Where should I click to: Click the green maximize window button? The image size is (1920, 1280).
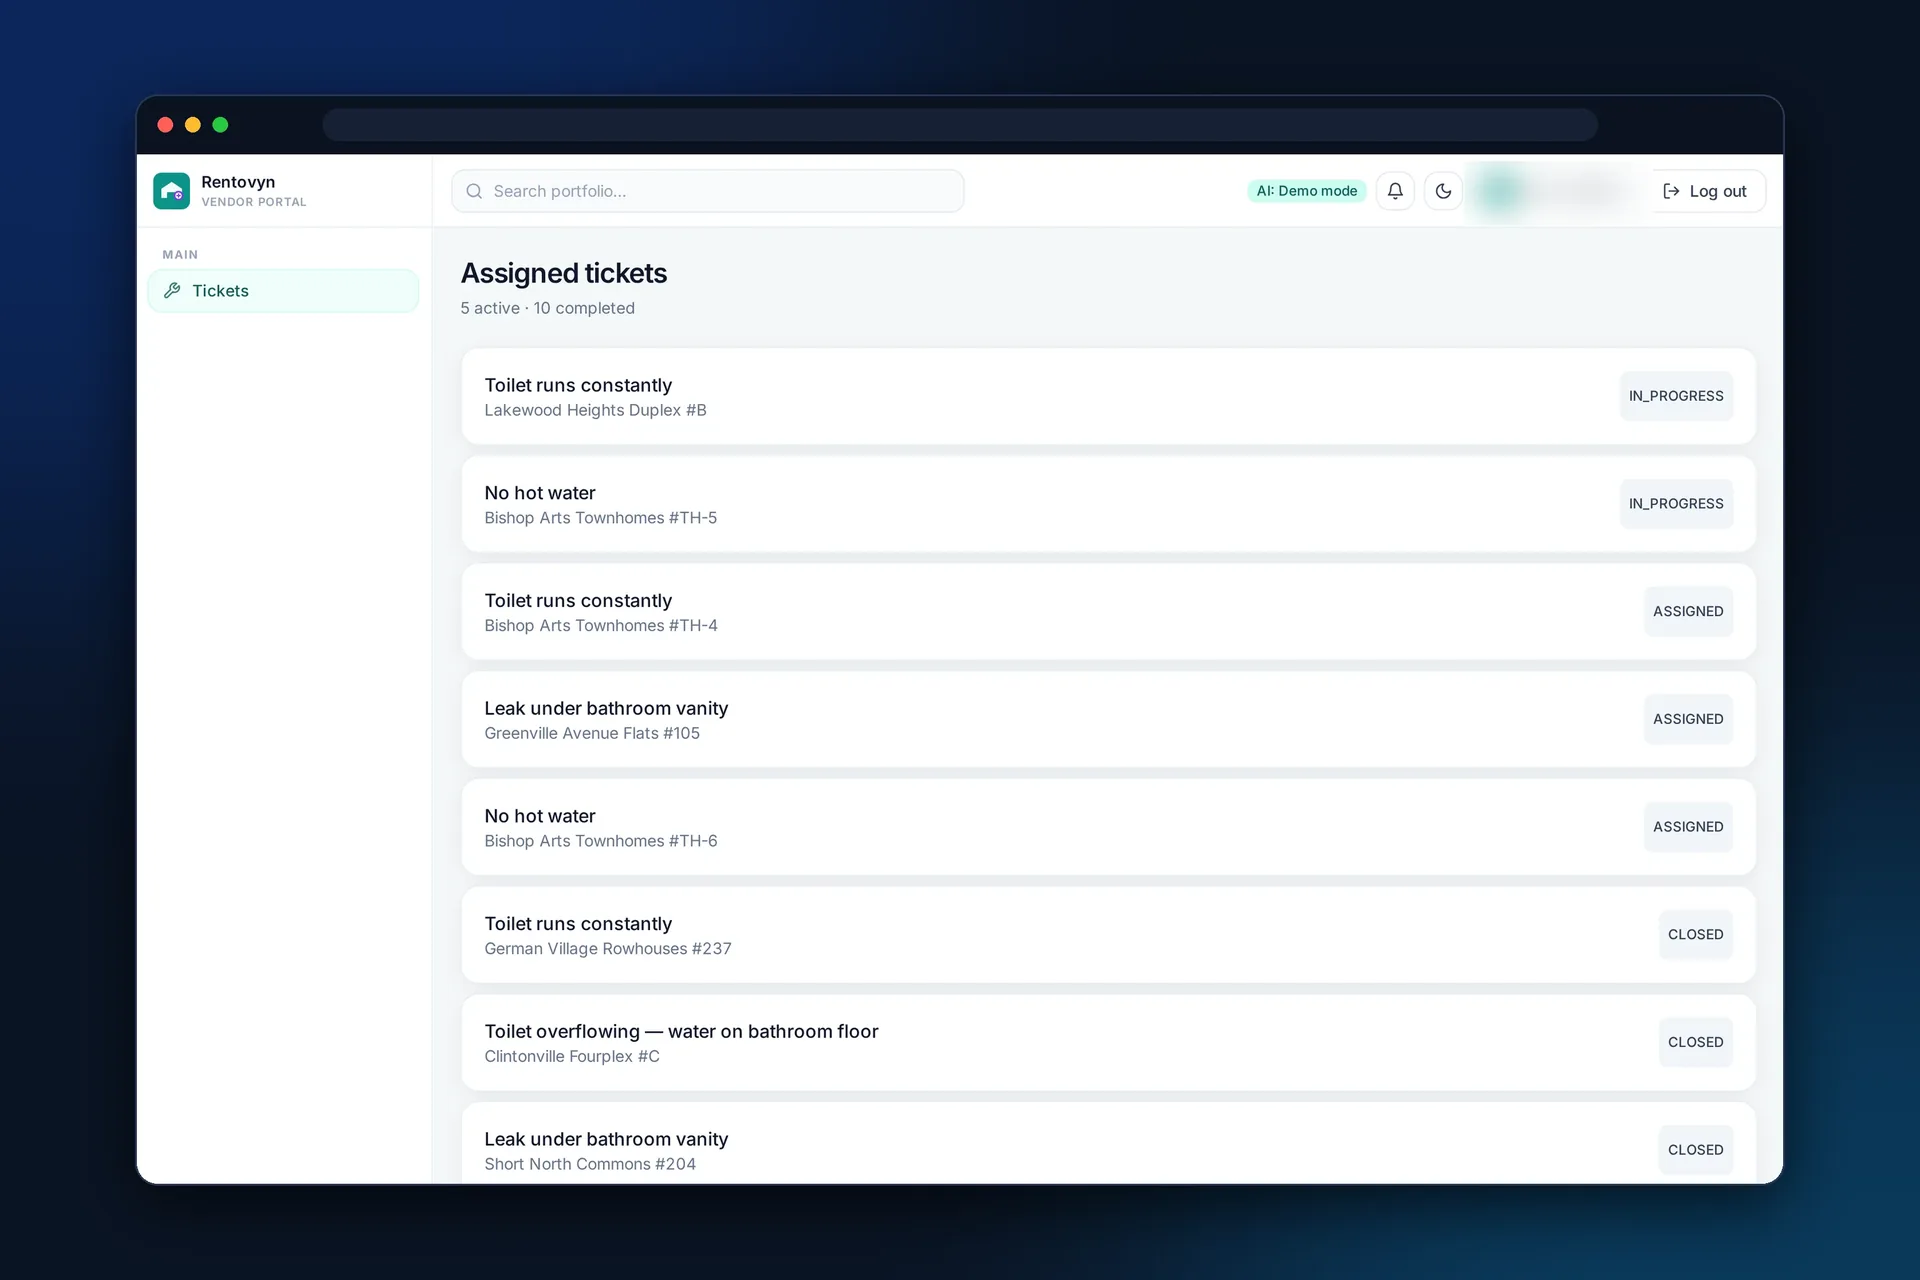click(x=221, y=125)
